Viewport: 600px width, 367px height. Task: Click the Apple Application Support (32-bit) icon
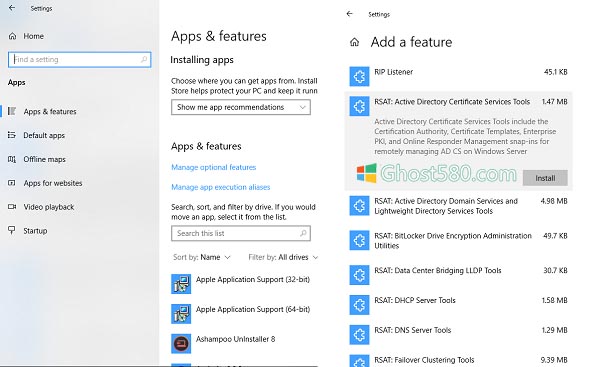tap(181, 284)
